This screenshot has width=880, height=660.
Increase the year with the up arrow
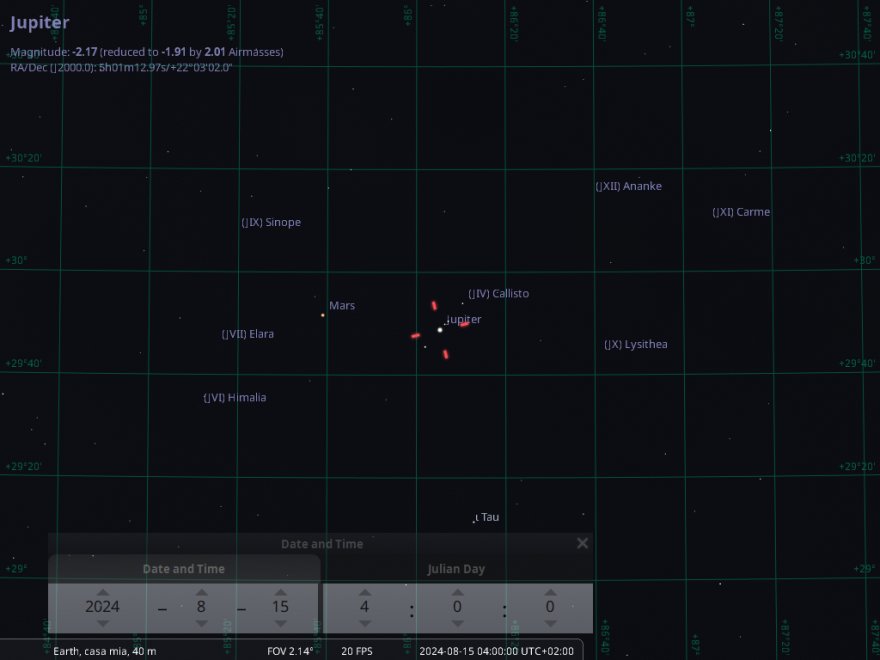click(102, 591)
